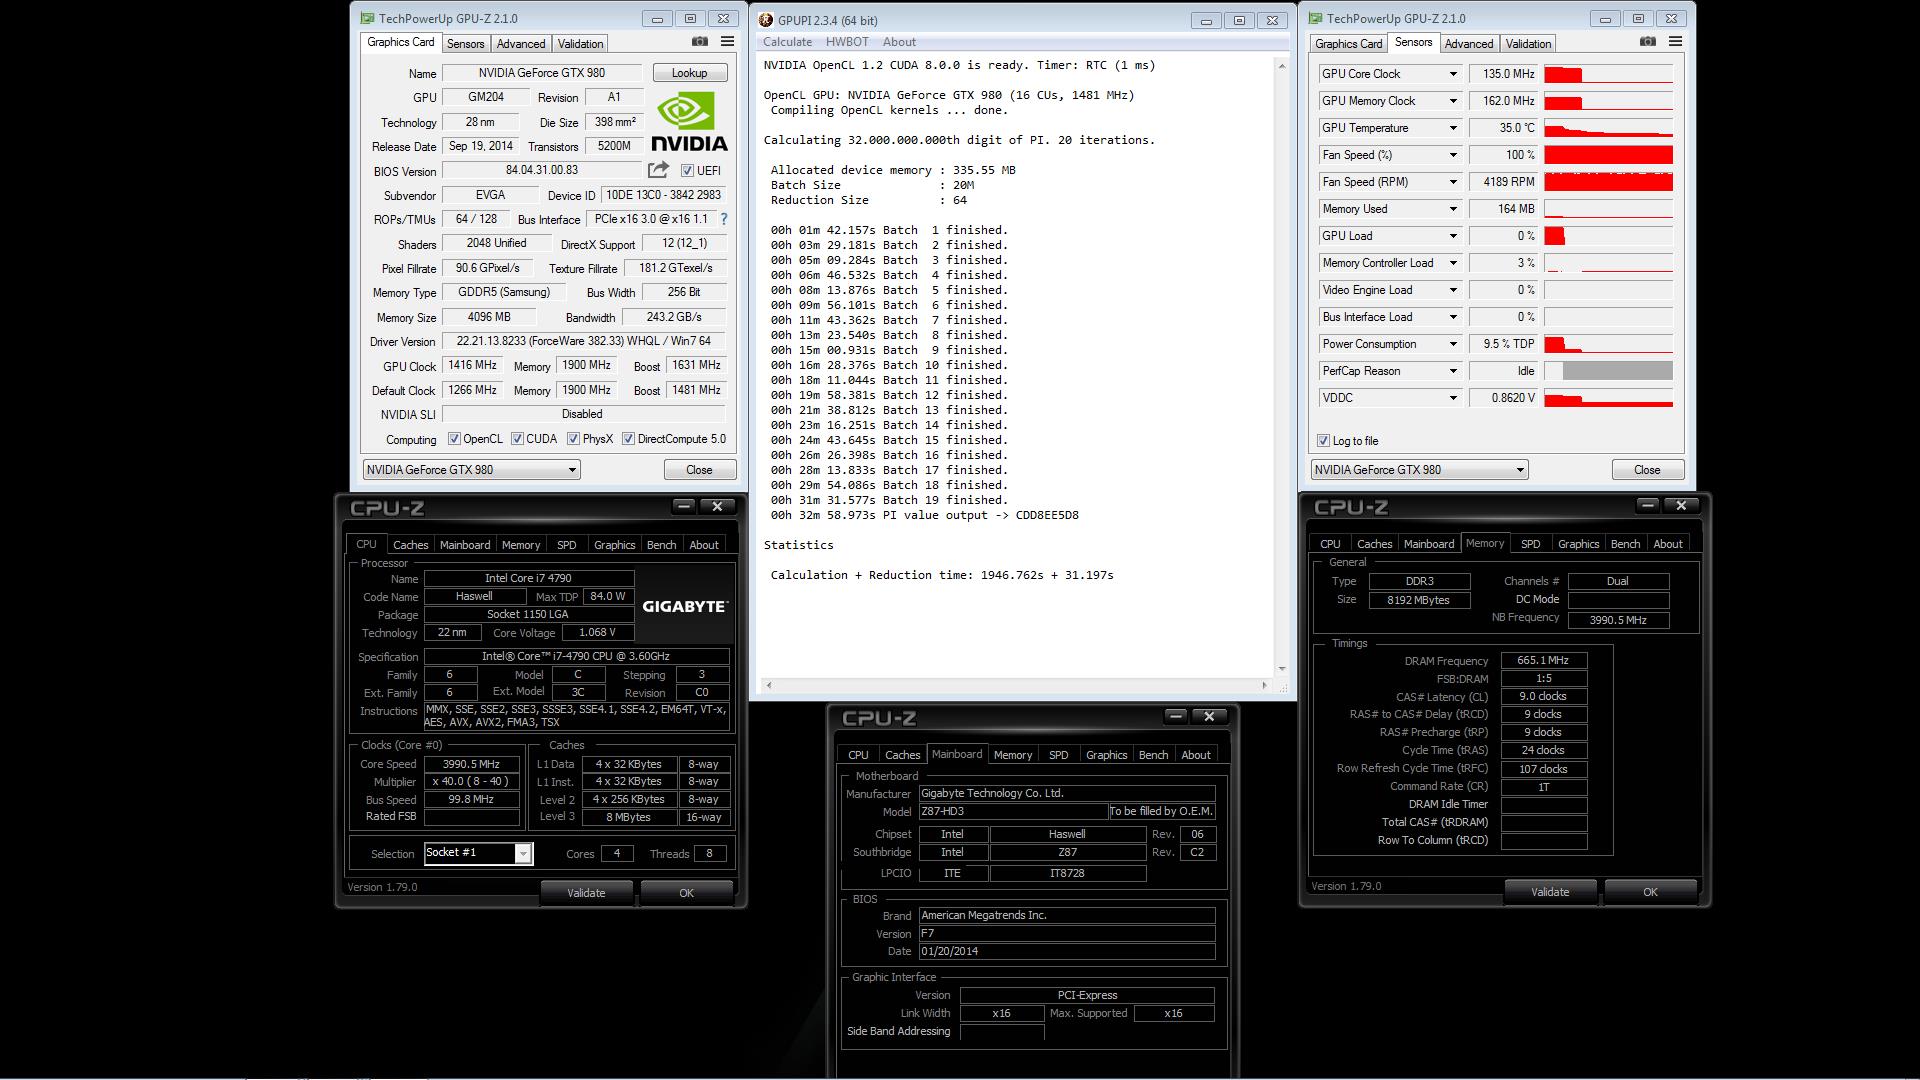This screenshot has height=1080, width=1920.
Task: Open Advanced tab in GPU-Z Sensors window
Action: [1469, 44]
